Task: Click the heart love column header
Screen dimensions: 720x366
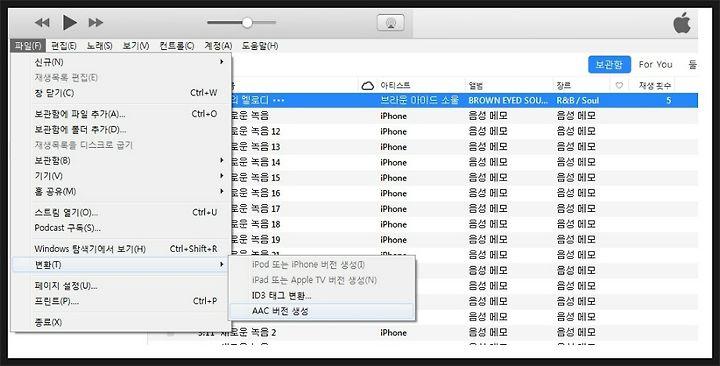Action: click(619, 85)
